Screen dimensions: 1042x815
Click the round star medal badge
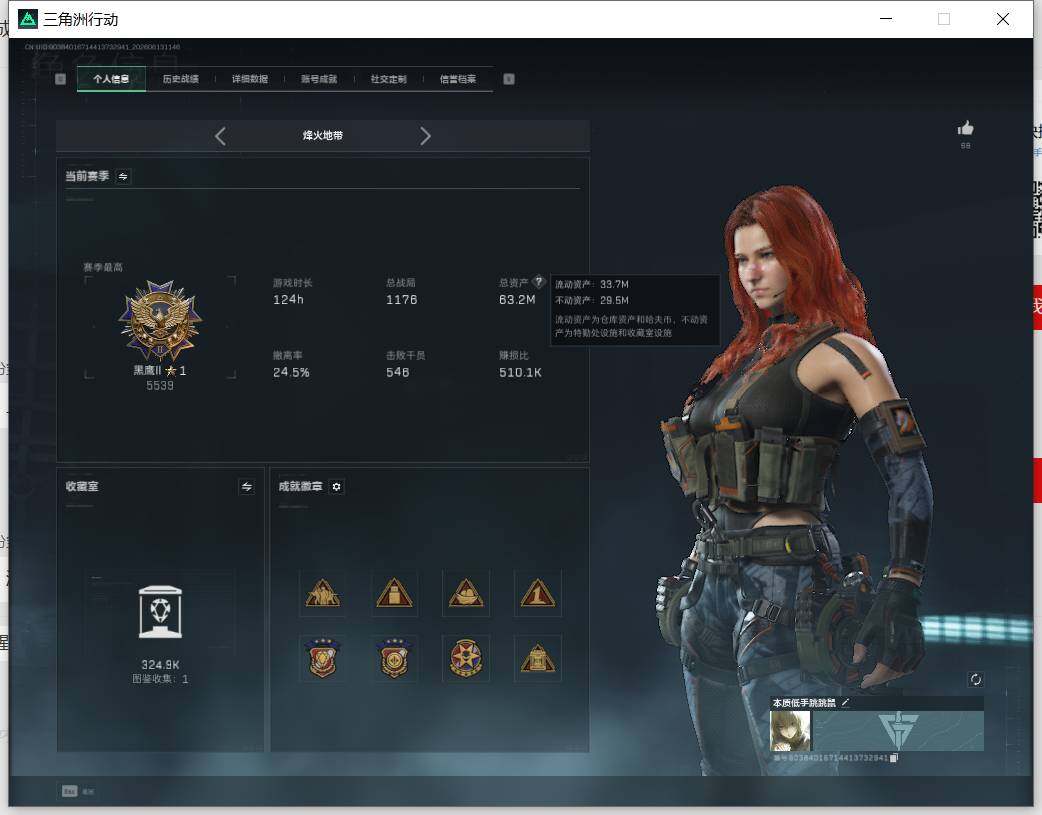466,658
